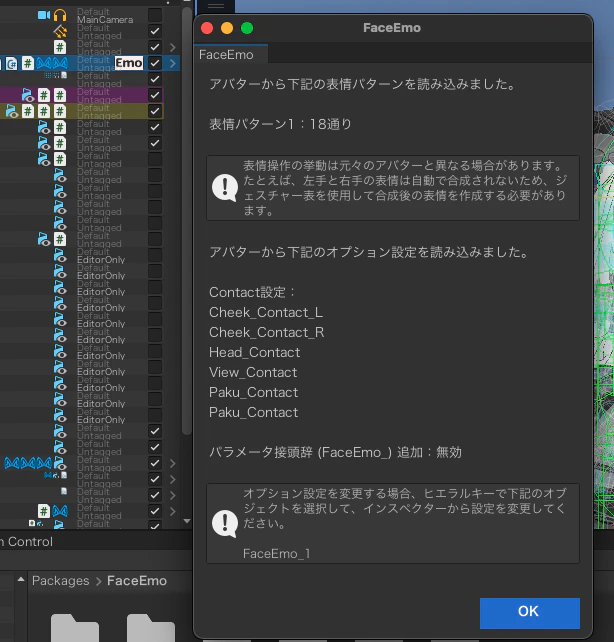Toggle the checkbox in the olive highlighted row
Screen dimensions: 614x642
click(155, 111)
